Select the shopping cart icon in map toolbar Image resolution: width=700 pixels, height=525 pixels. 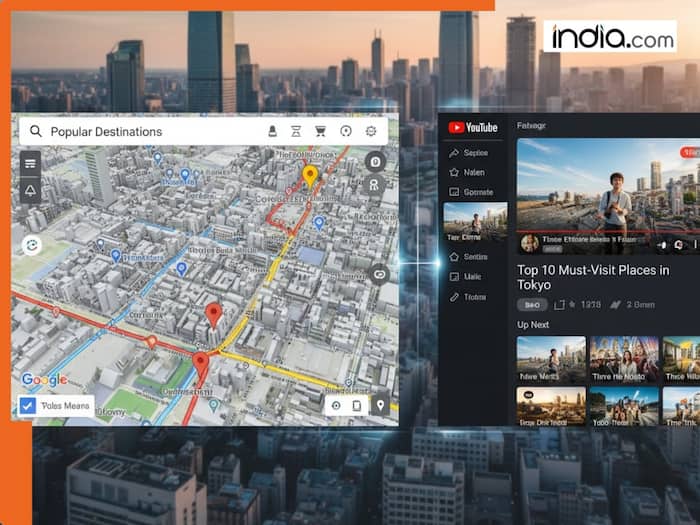click(320, 131)
